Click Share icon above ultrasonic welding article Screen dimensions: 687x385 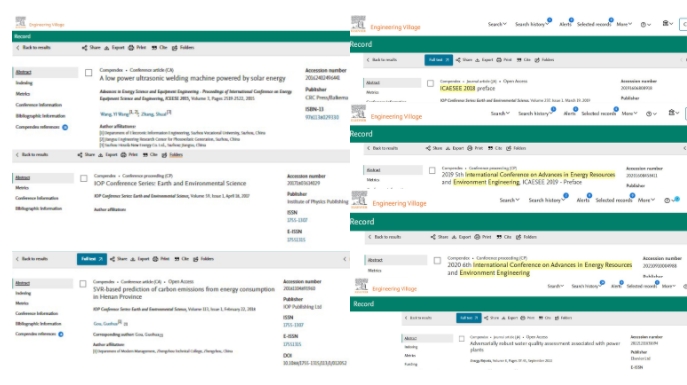(85, 48)
